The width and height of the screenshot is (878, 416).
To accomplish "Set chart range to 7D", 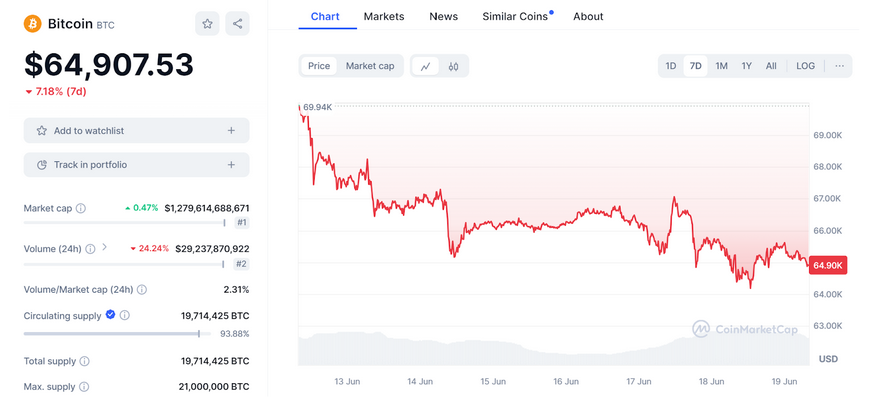I will pos(695,66).
